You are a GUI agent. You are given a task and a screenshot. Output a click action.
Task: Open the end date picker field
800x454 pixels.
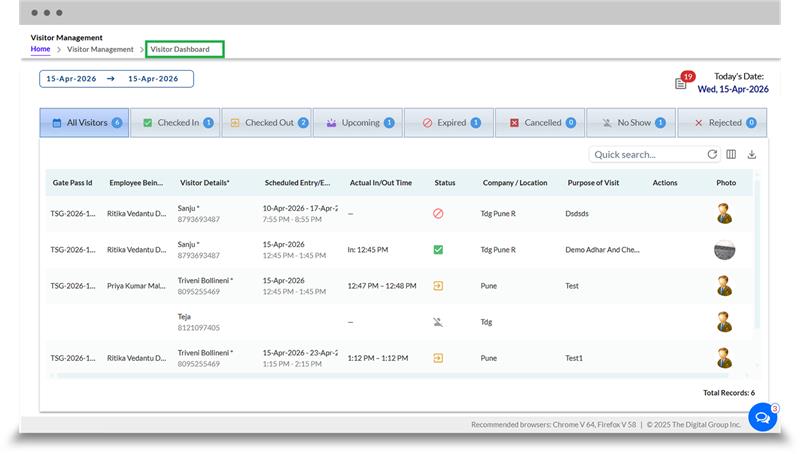point(153,79)
